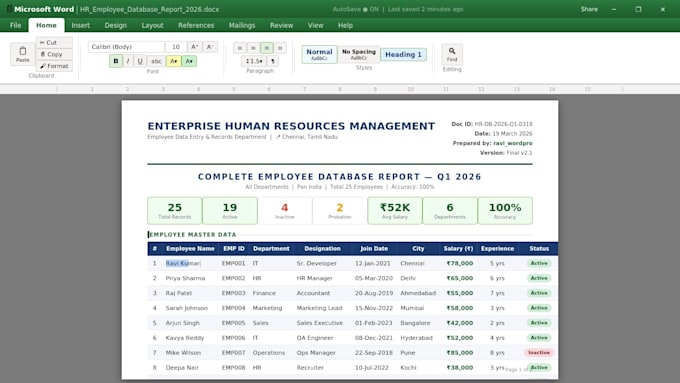This screenshot has width=680, height=383.
Task: Click the ₹52K Avg Salary stat card
Action: tap(395, 211)
